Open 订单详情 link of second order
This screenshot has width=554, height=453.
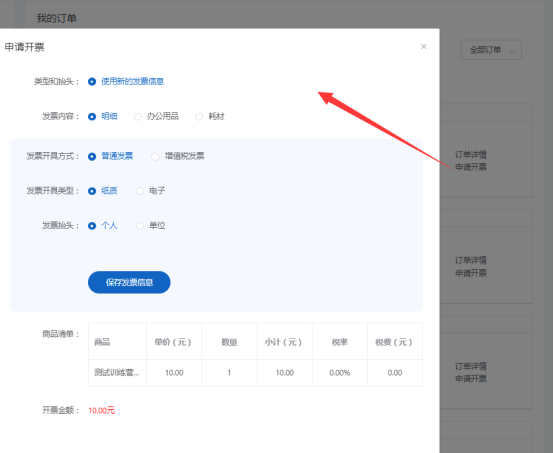471,260
